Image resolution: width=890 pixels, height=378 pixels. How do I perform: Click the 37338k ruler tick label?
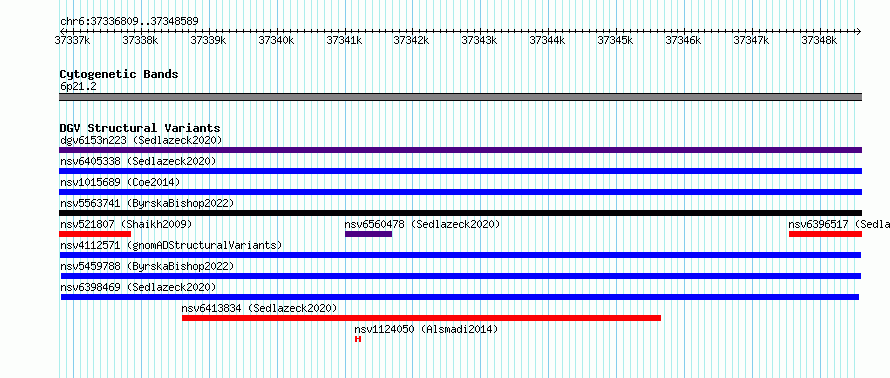(140, 40)
